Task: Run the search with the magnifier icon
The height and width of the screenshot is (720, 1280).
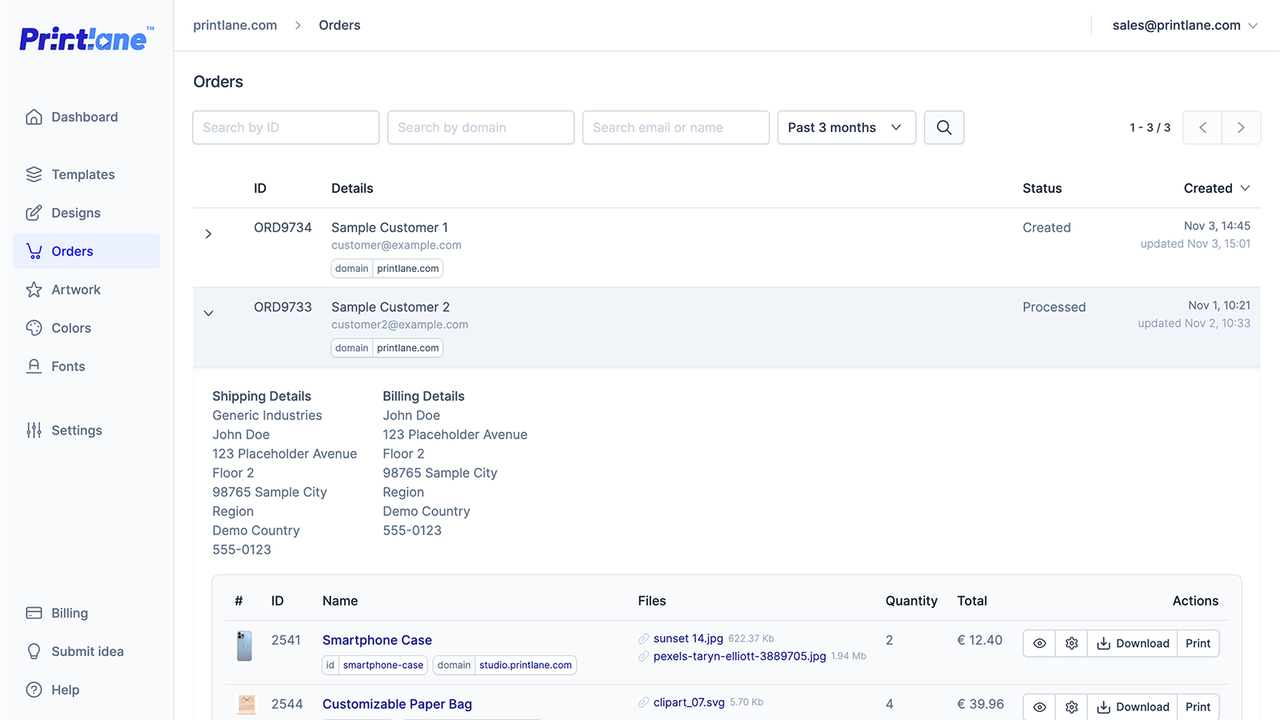Action: click(x=943, y=127)
